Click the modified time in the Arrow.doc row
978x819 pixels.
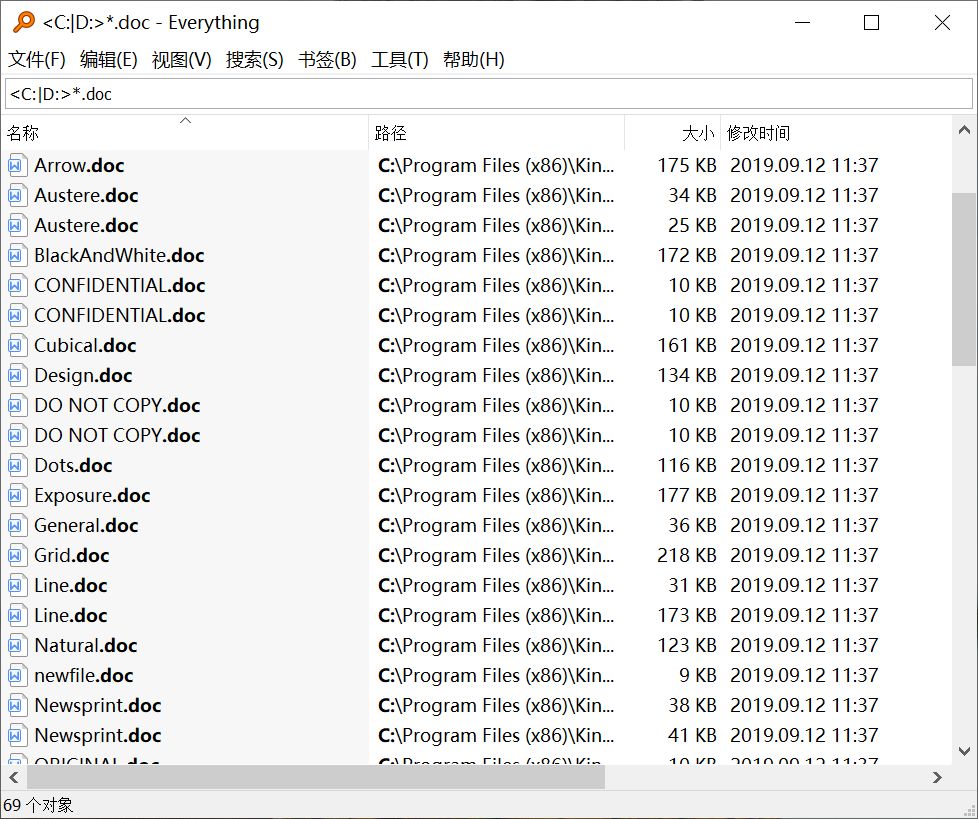[x=805, y=166]
